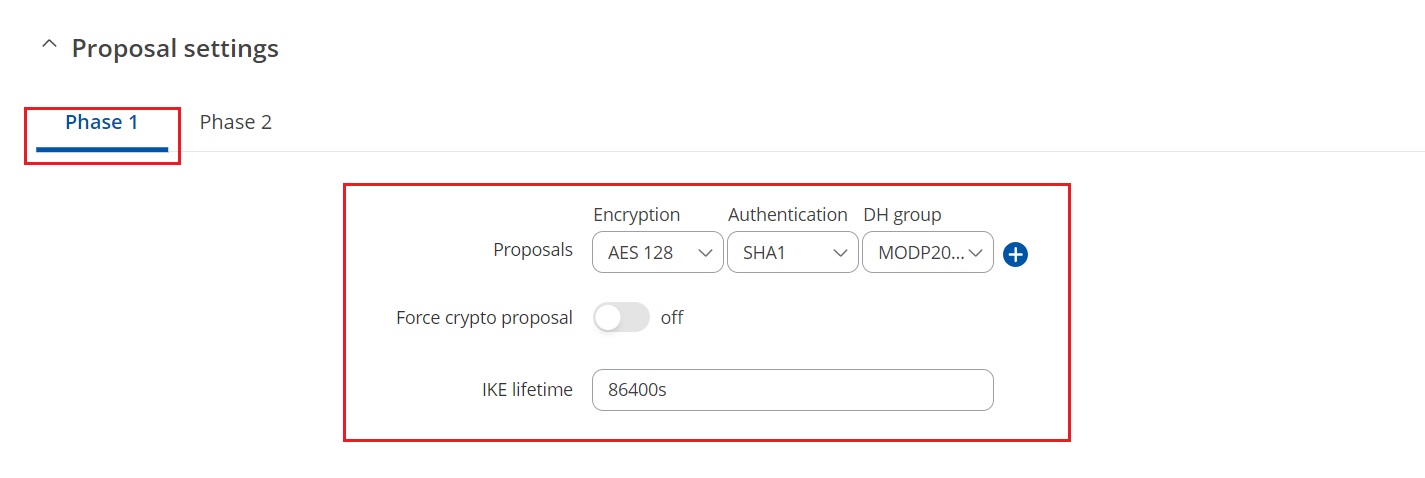This screenshot has height=478, width=1425.
Task: Add another proposal with the plus icon
Action: point(1015,255)
